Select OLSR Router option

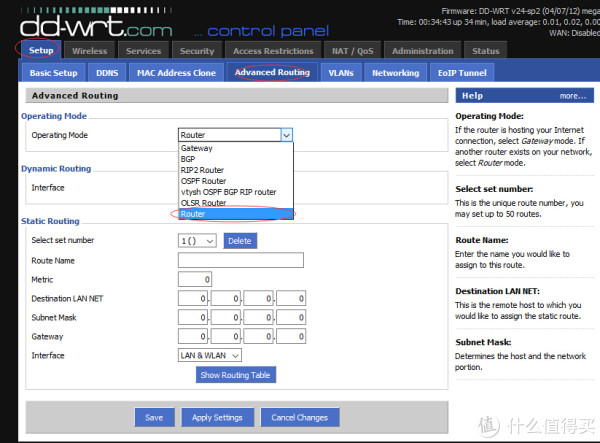click(236, 203)
